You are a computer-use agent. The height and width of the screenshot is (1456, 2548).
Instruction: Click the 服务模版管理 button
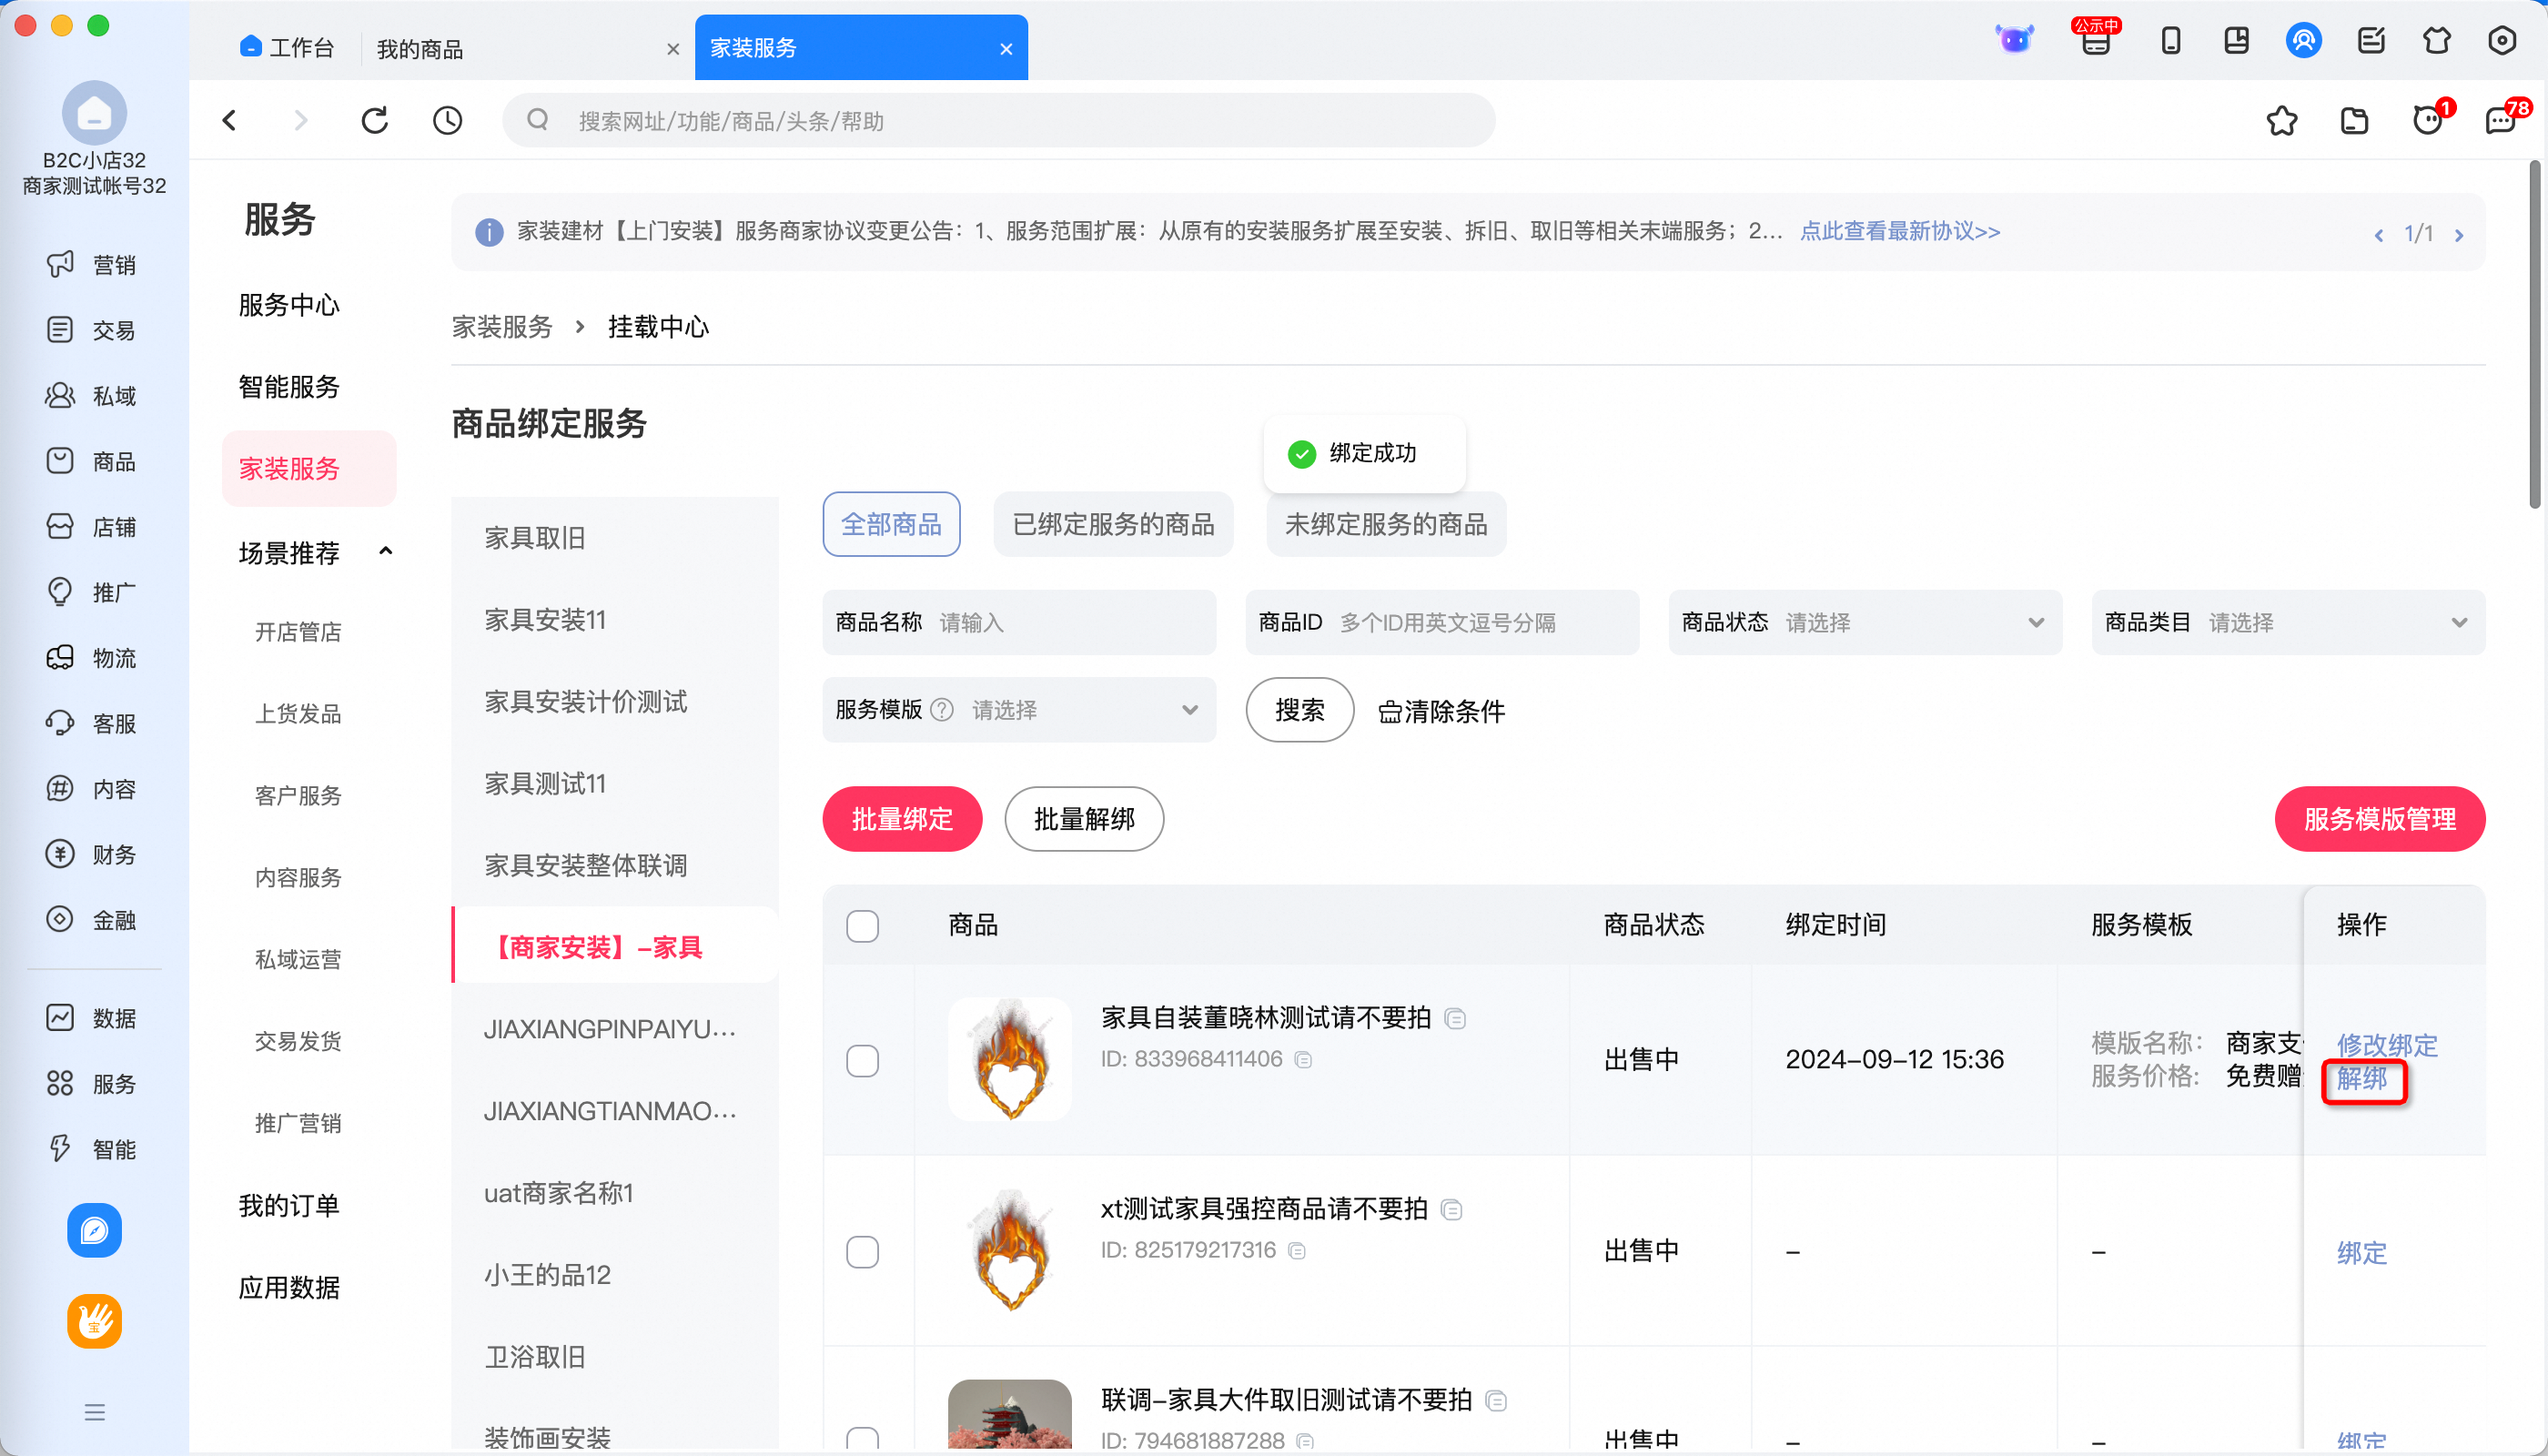pos(2380,819)
